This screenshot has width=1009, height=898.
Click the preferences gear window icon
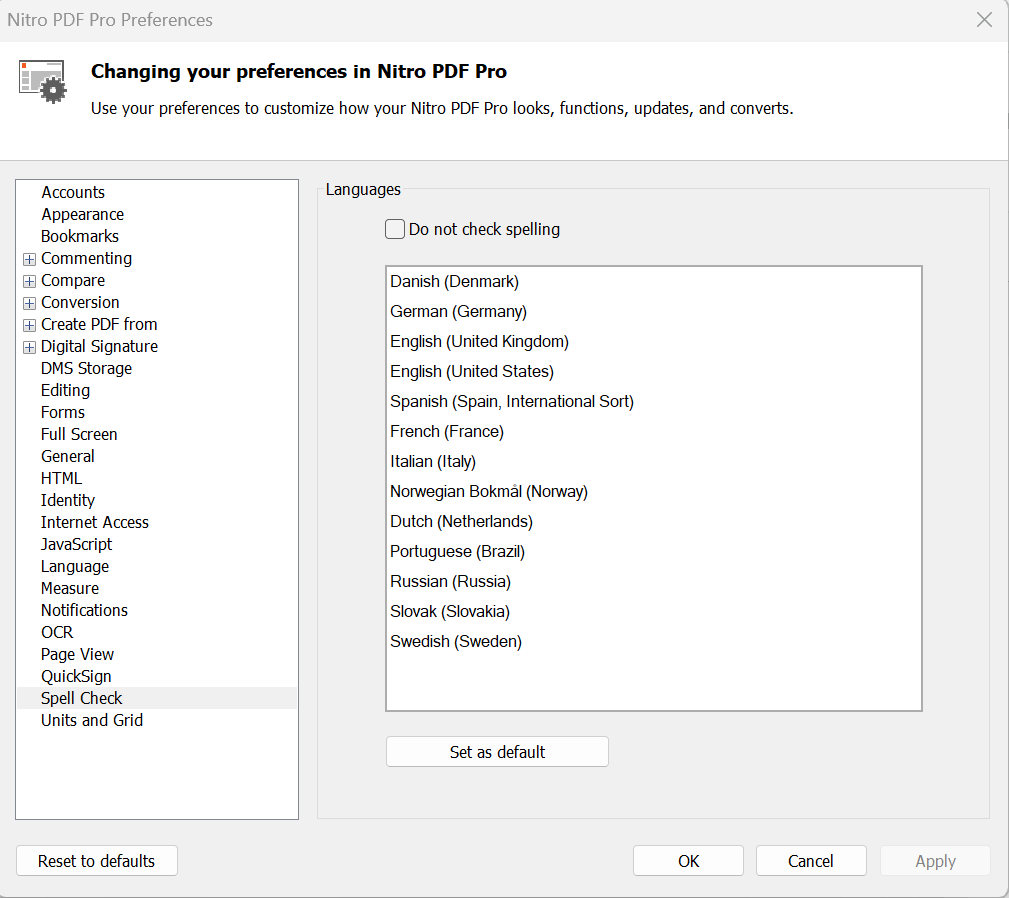click(42, 81)
